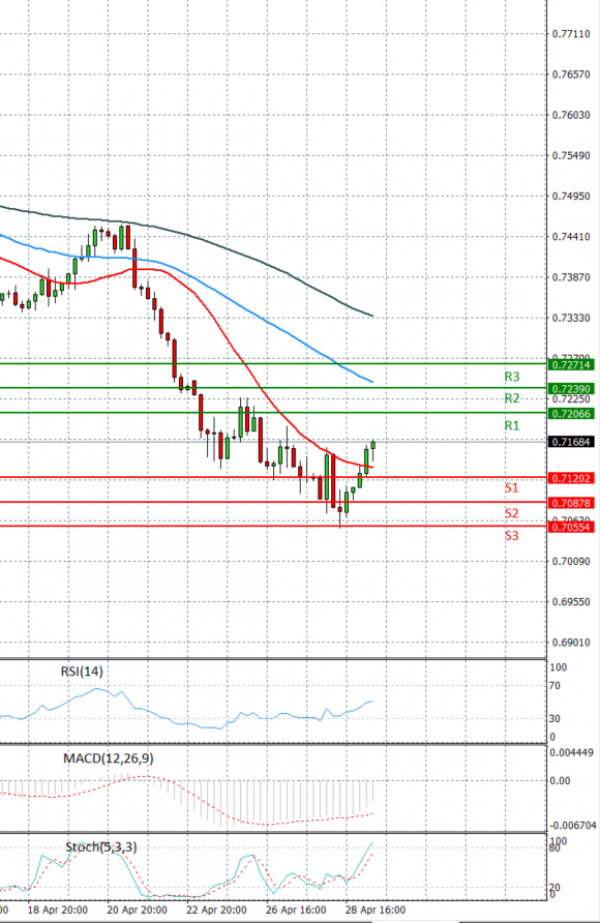Click the R3 resistance label
The height and width of the screenshot is (923, 600).
coord(511,377)
